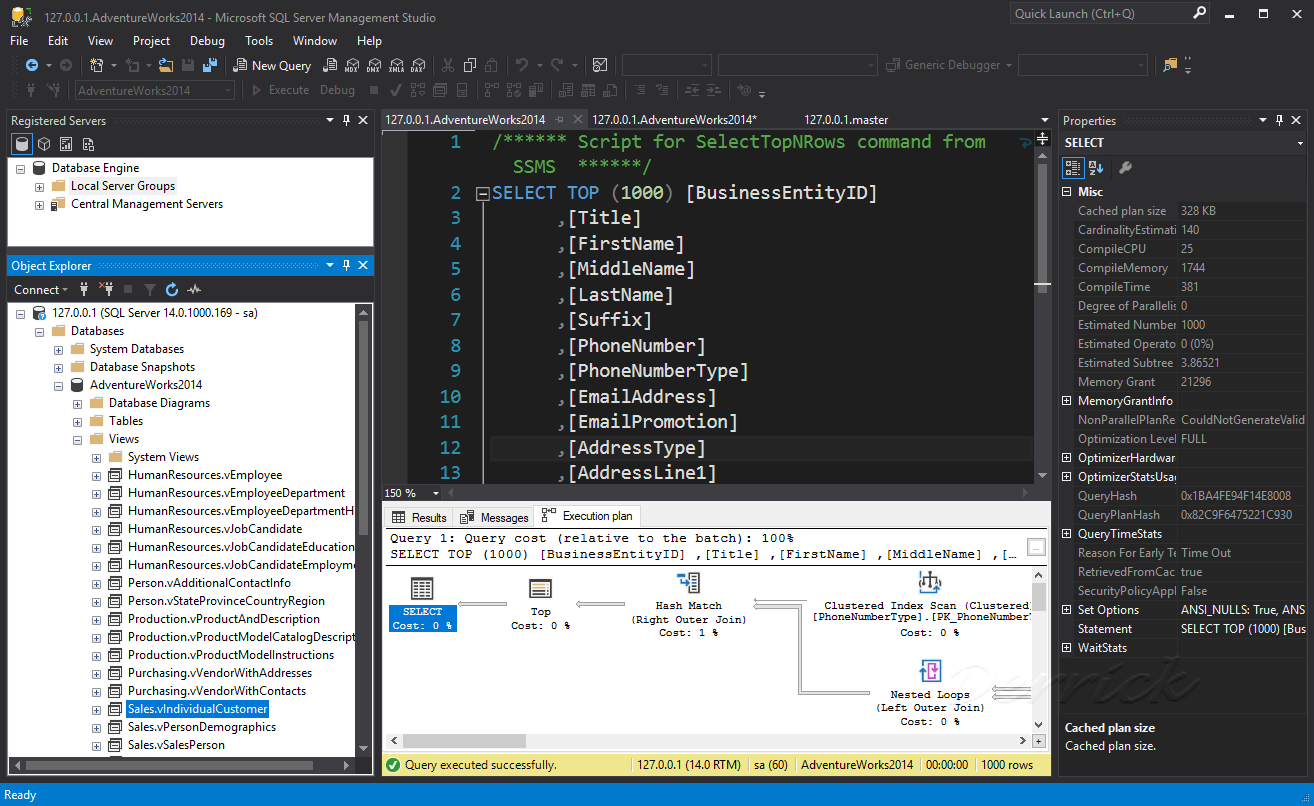The image size is (1314, 806).
Task: Refresh the Object Explorer tree
Action: click(x=172, y=289)
